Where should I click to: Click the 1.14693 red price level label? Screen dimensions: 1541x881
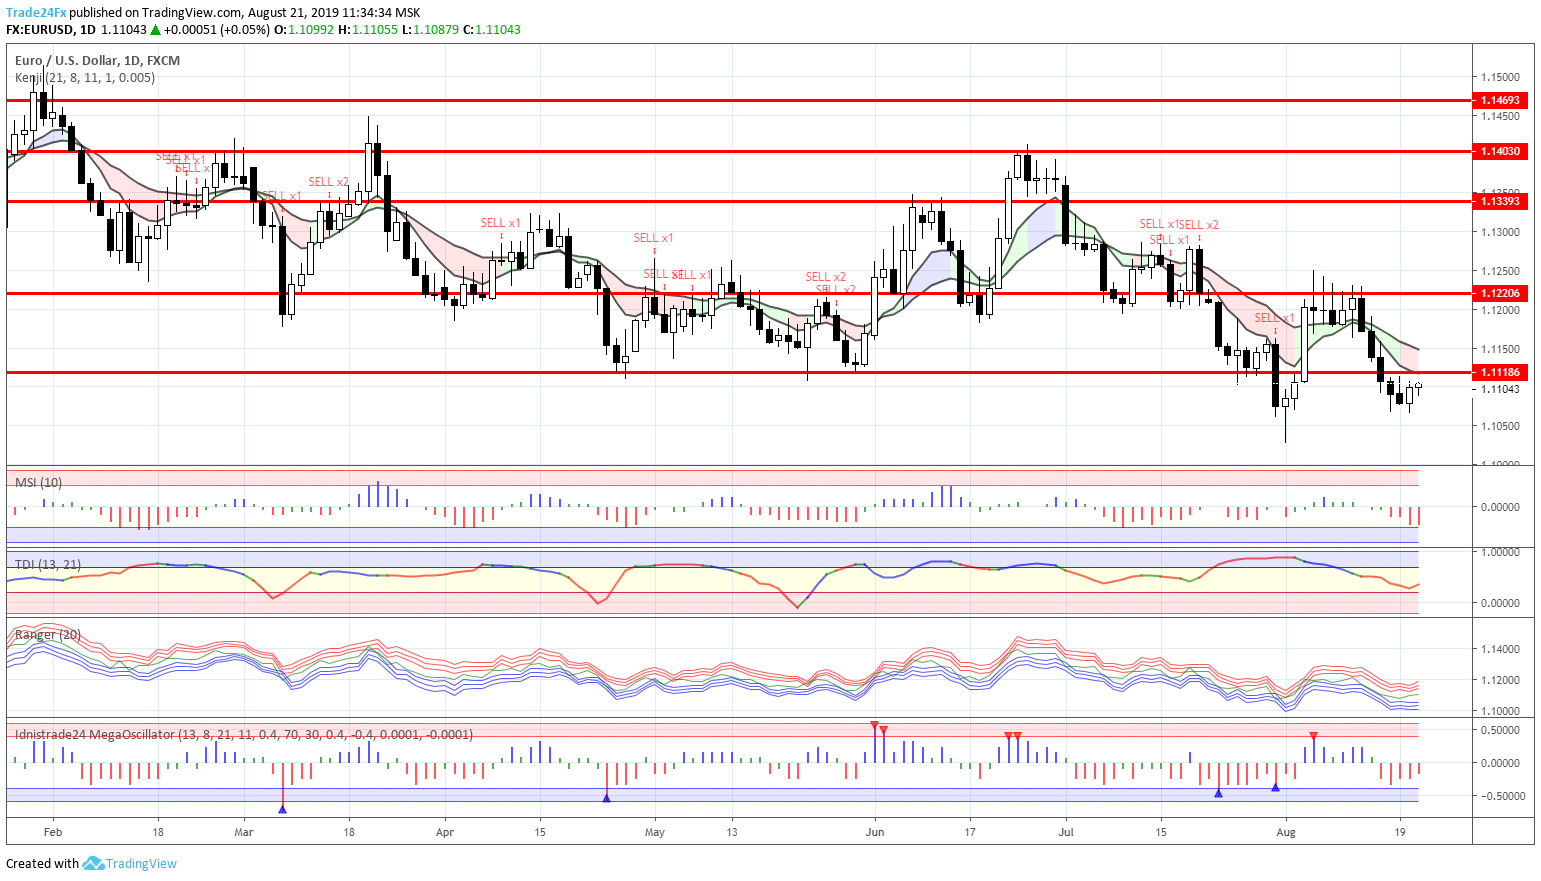pyautogui.click(x=1500, y=100)
